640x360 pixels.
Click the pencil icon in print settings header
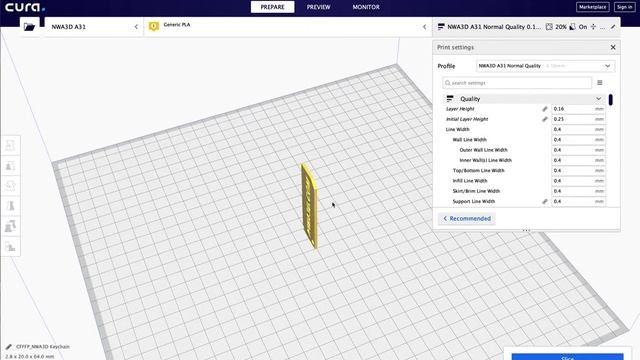[613, 27]
